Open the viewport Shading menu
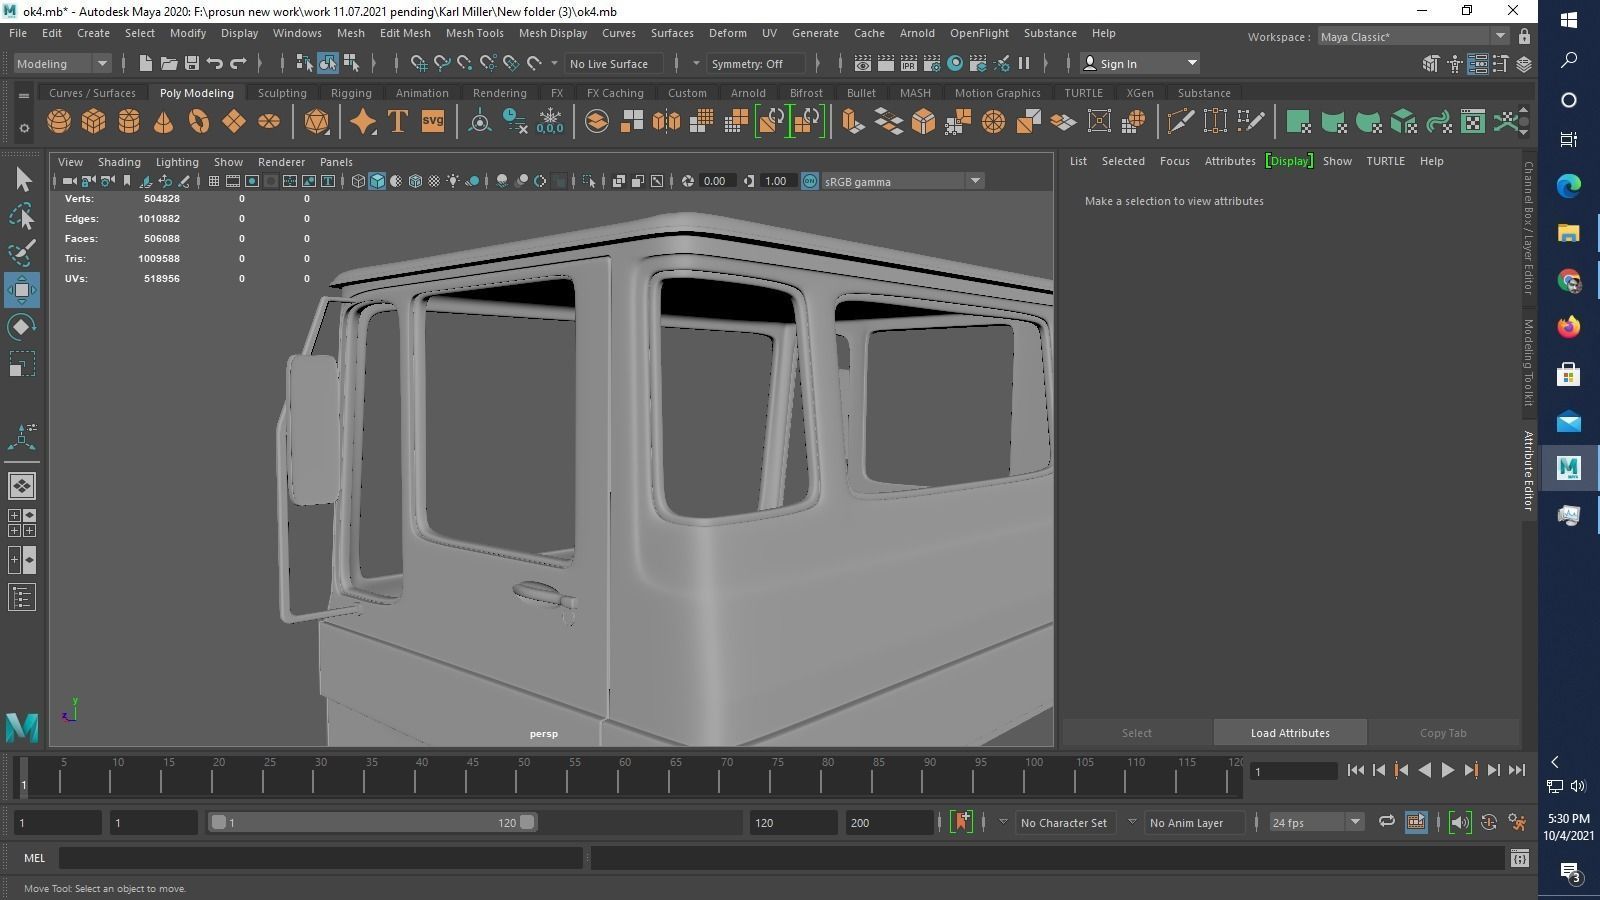Image resolution: width=1600 pixels, height=900 pixels. (x=119, y=162)
